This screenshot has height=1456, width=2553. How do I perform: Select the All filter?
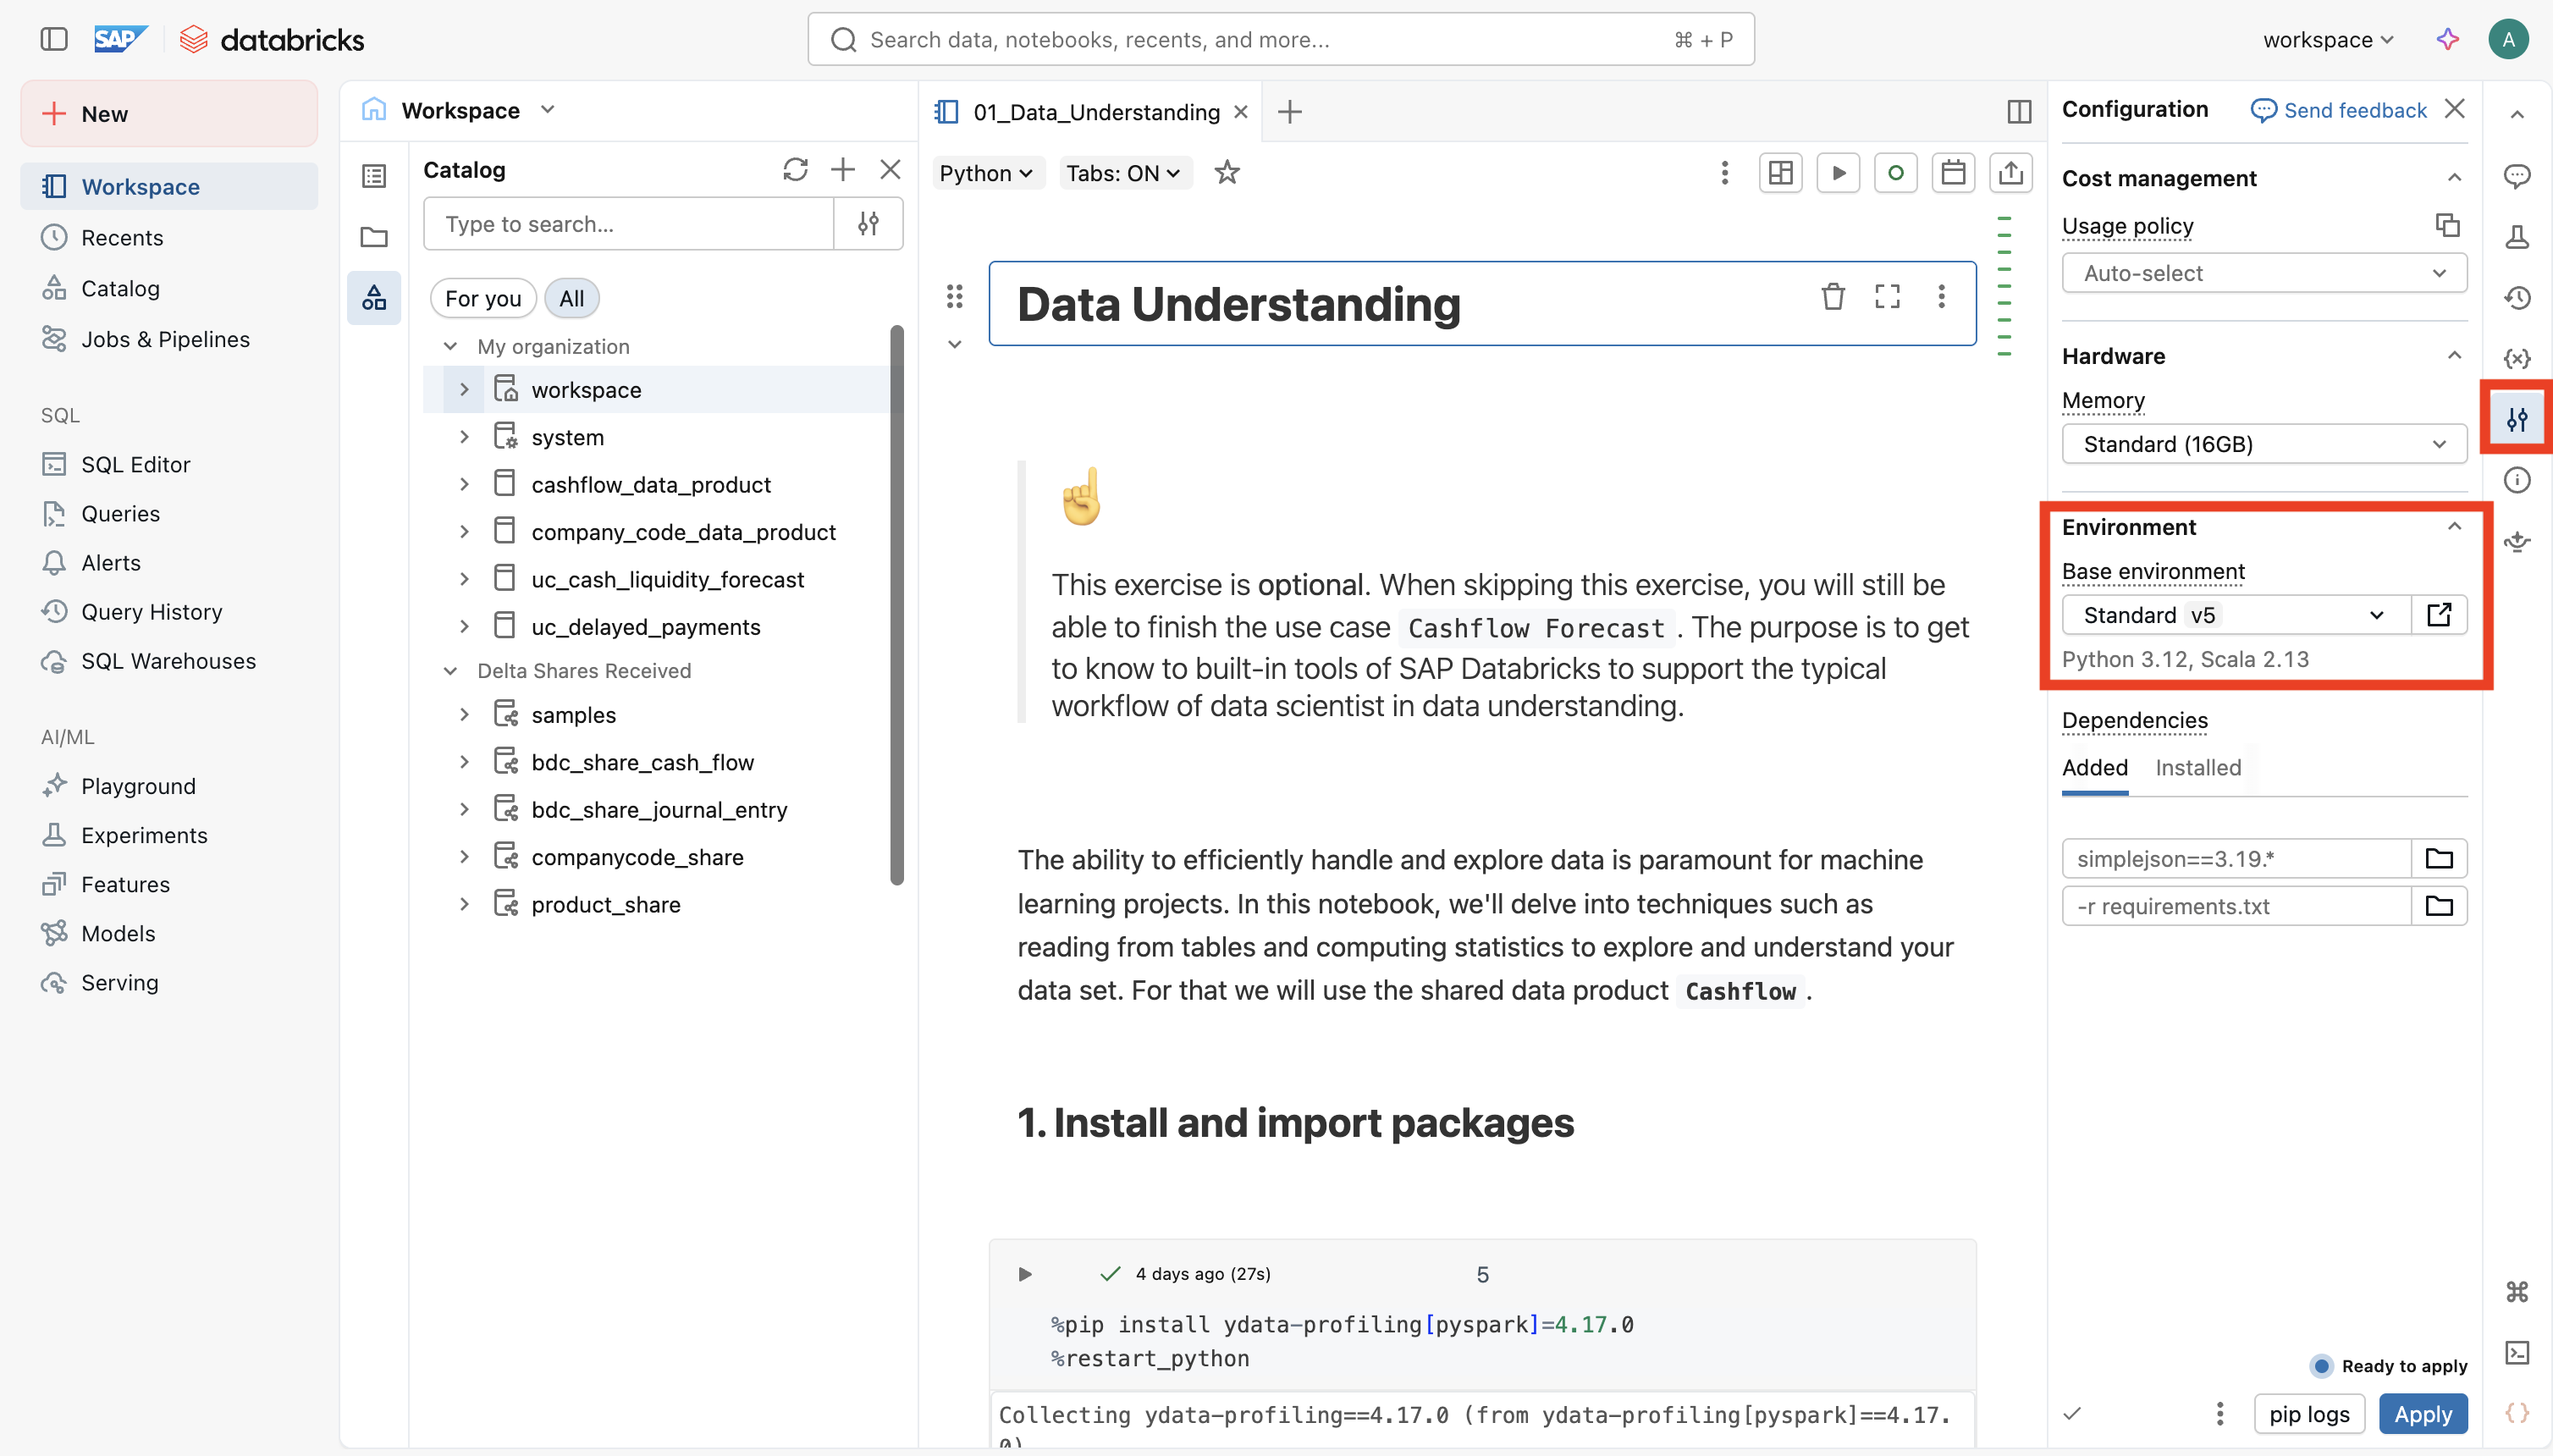571,298
